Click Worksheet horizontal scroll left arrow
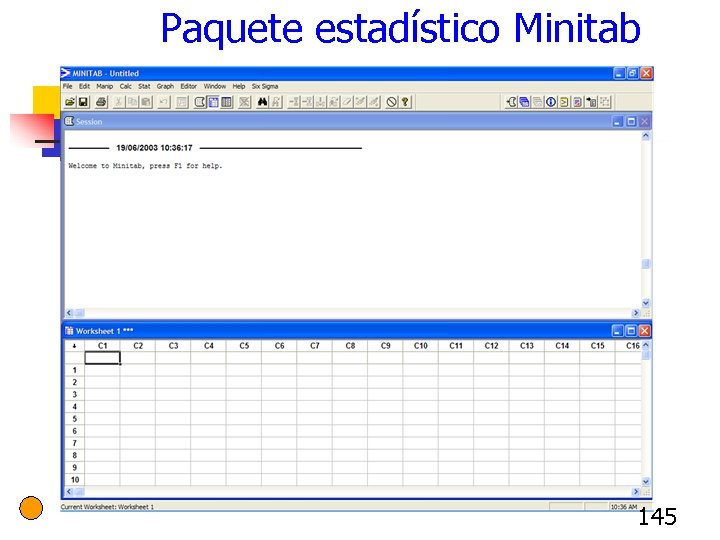This screenshot has width=720, height=540. pos(69,491)
